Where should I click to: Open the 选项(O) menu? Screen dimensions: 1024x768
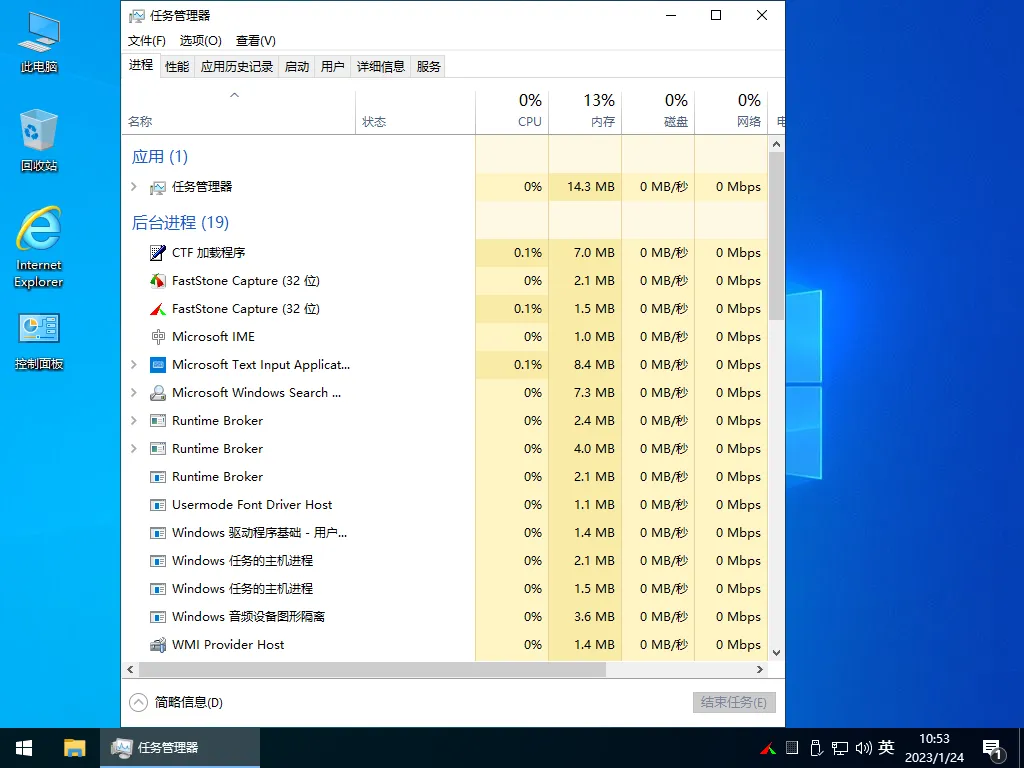click(200, 40)
